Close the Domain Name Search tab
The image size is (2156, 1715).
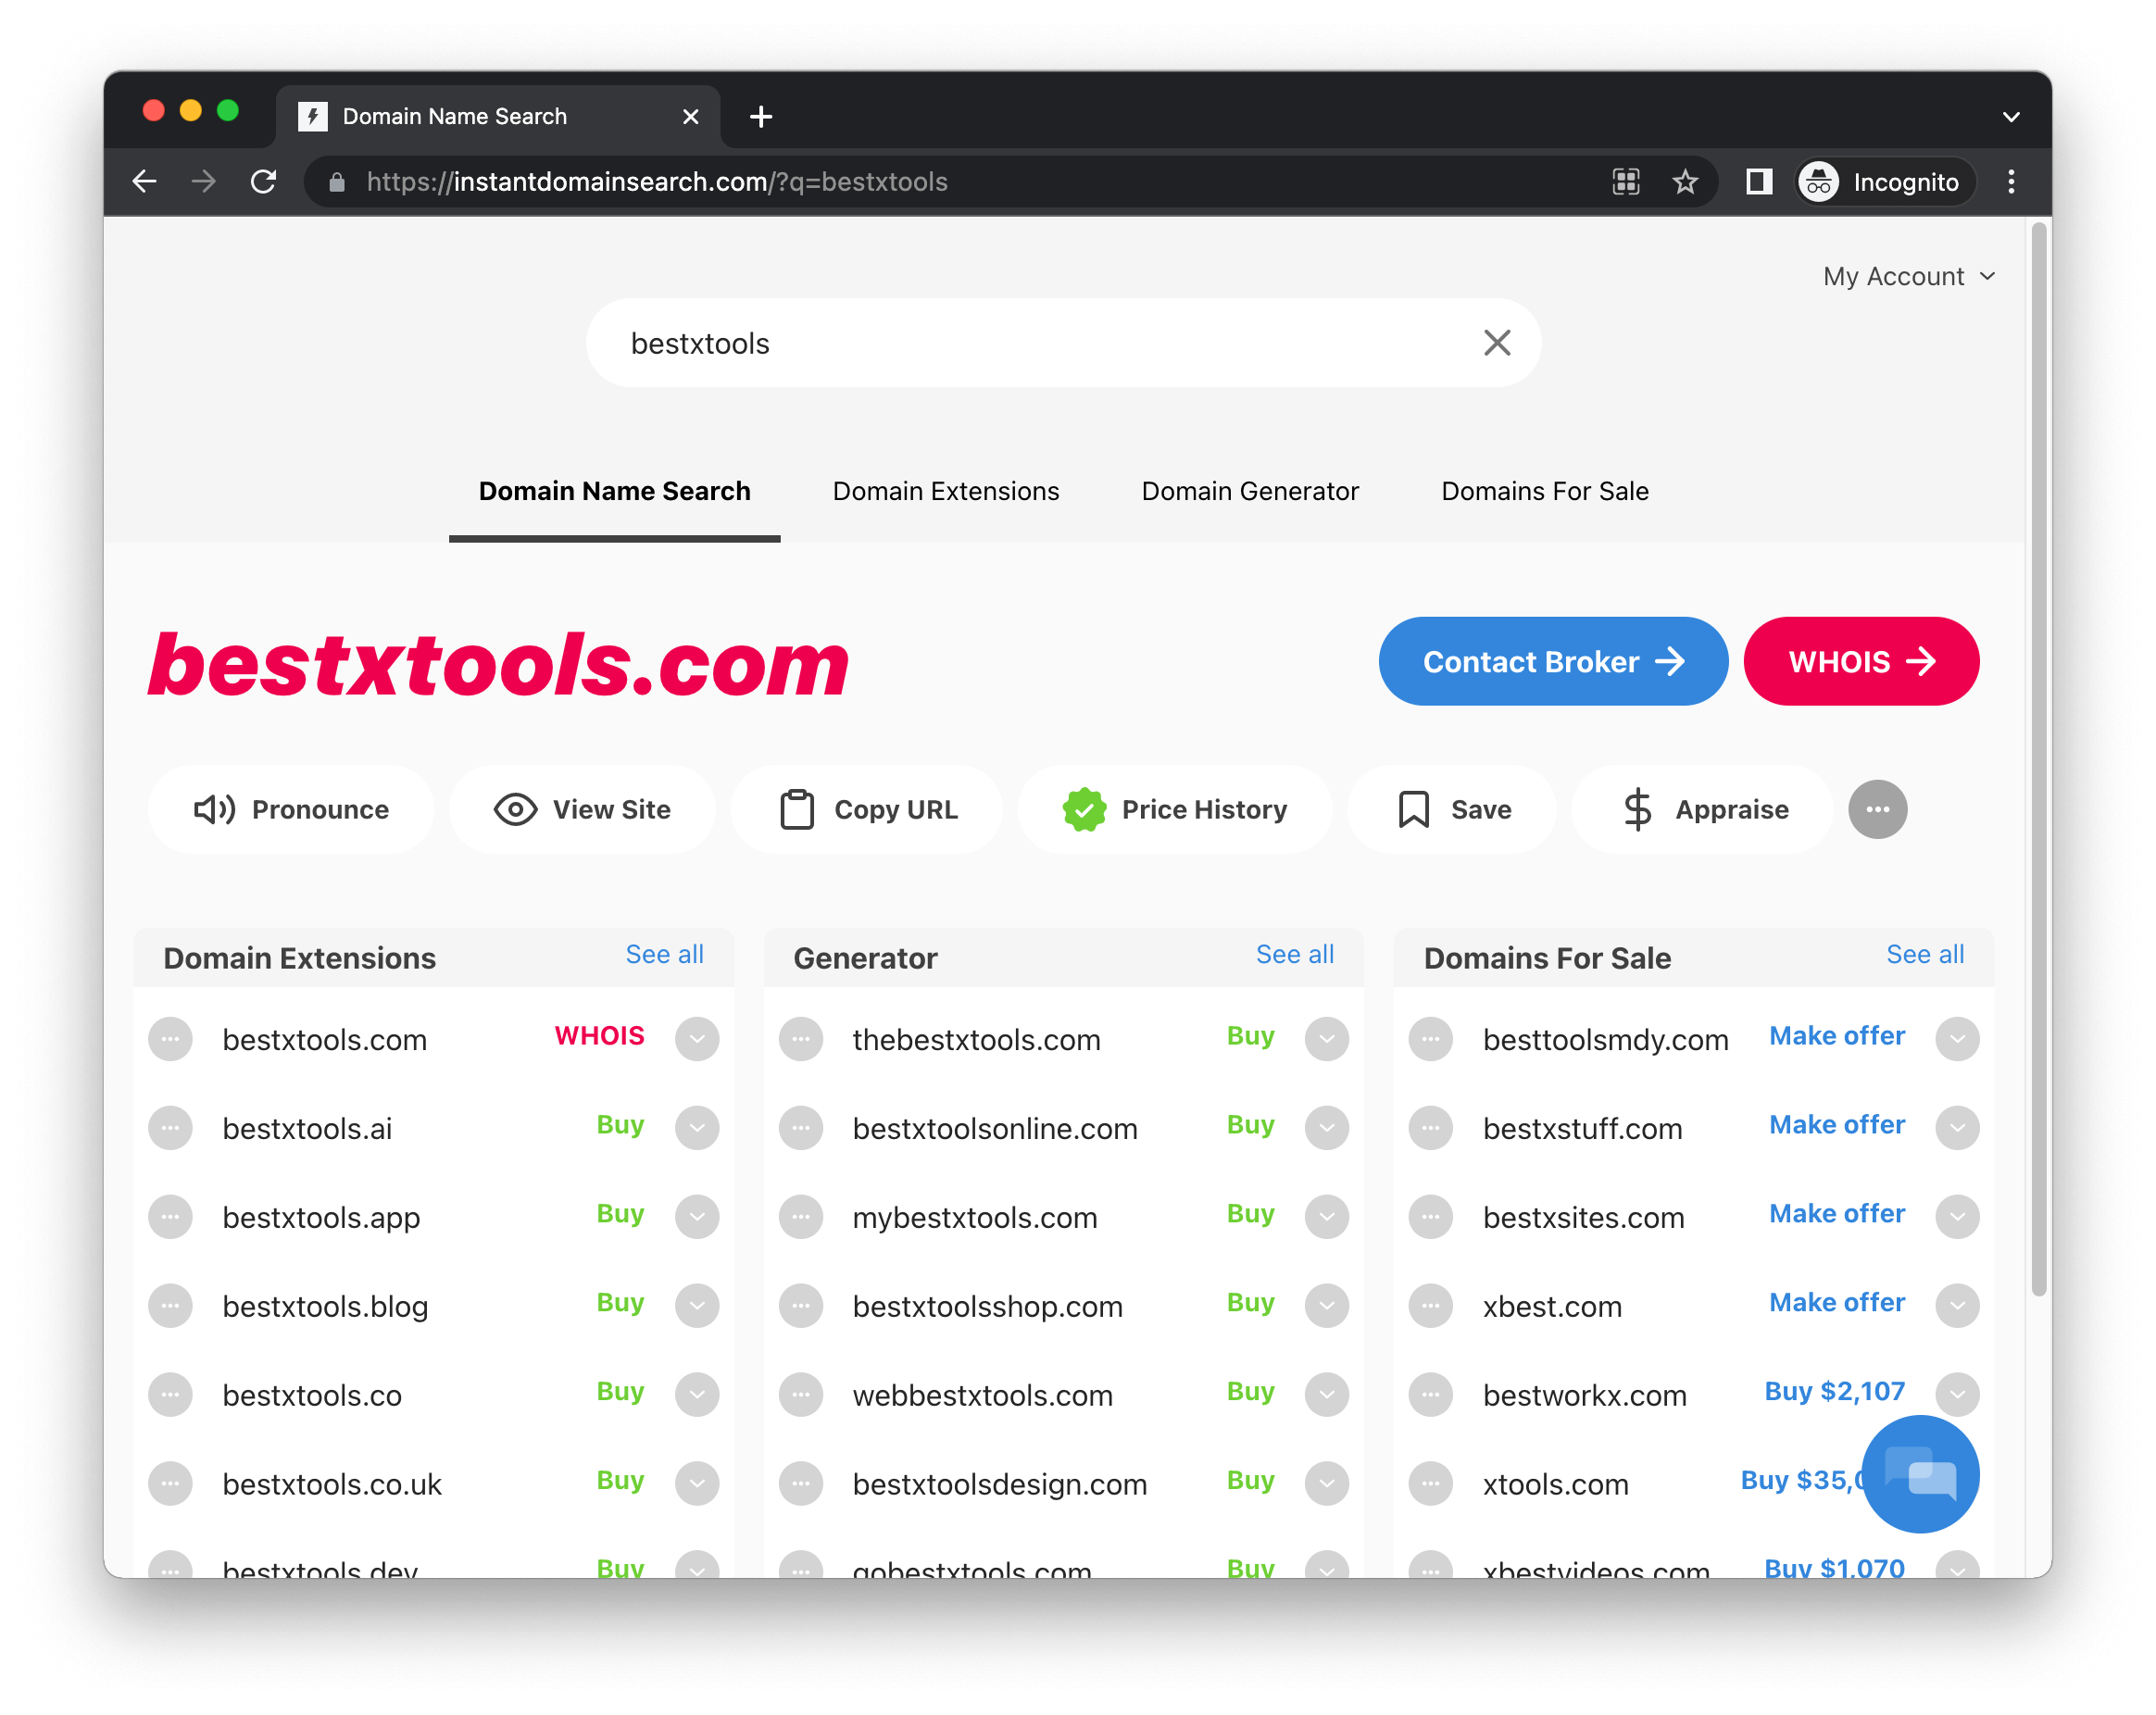[690, 116]
